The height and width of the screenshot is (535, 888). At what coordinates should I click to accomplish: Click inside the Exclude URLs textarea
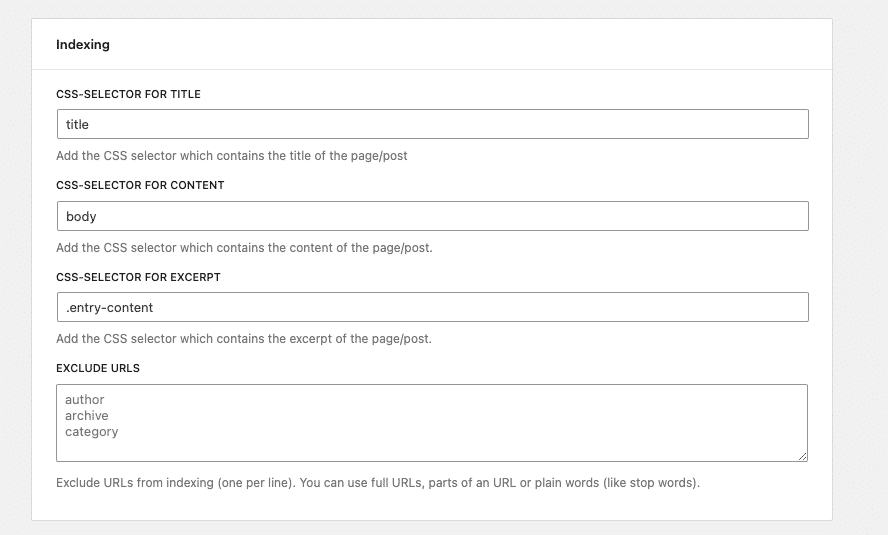point(432,423)
